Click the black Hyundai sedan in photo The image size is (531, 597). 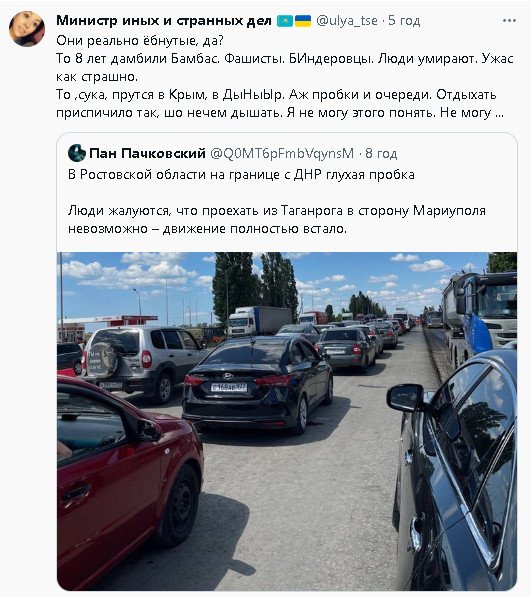(x=258, y=385)
